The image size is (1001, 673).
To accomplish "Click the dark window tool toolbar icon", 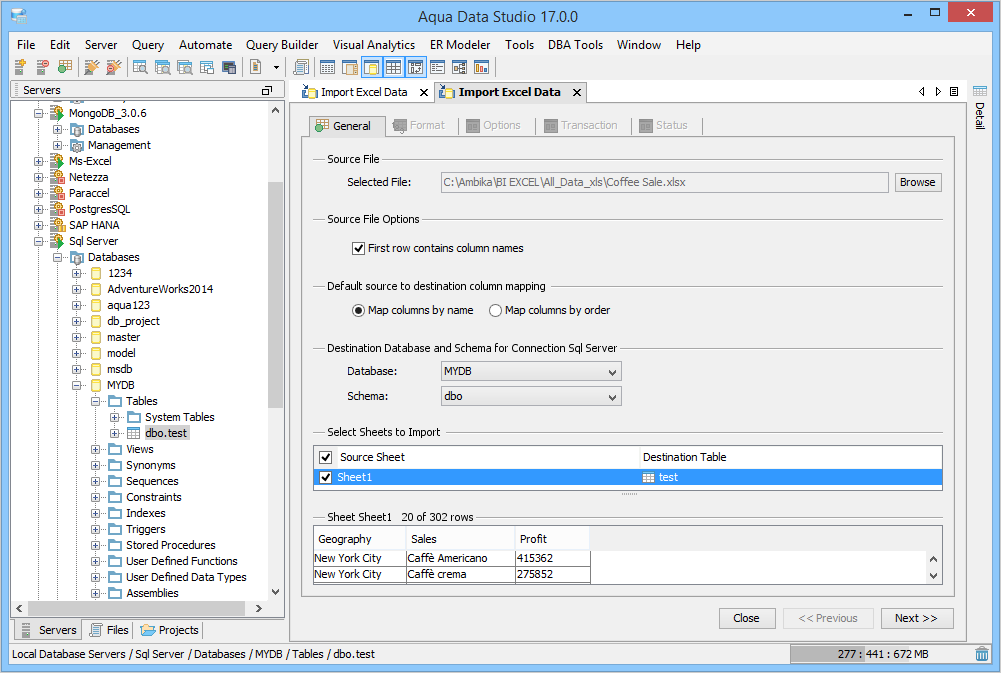I will [x=229, y=66].
